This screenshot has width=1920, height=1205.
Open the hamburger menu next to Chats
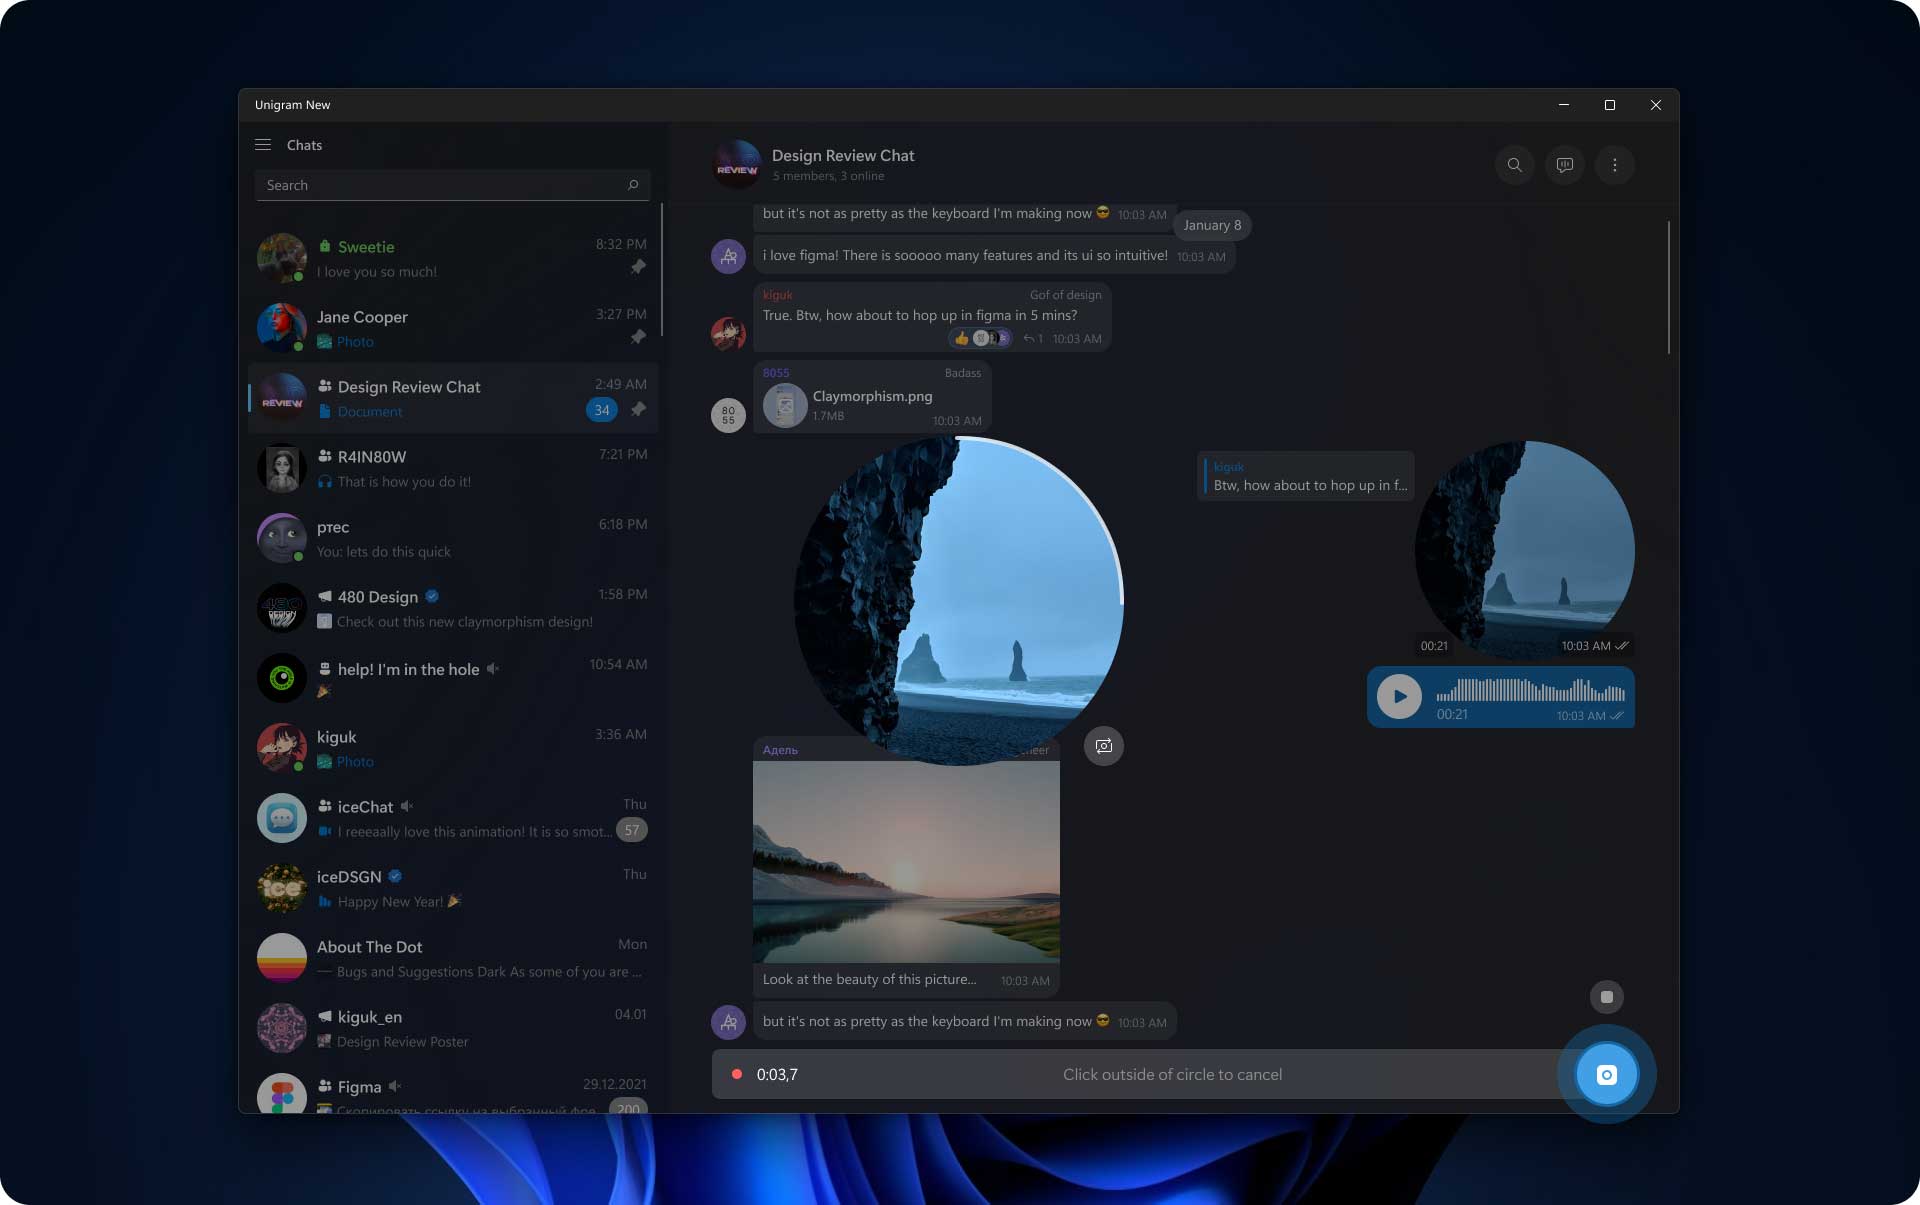coord(263,145)
